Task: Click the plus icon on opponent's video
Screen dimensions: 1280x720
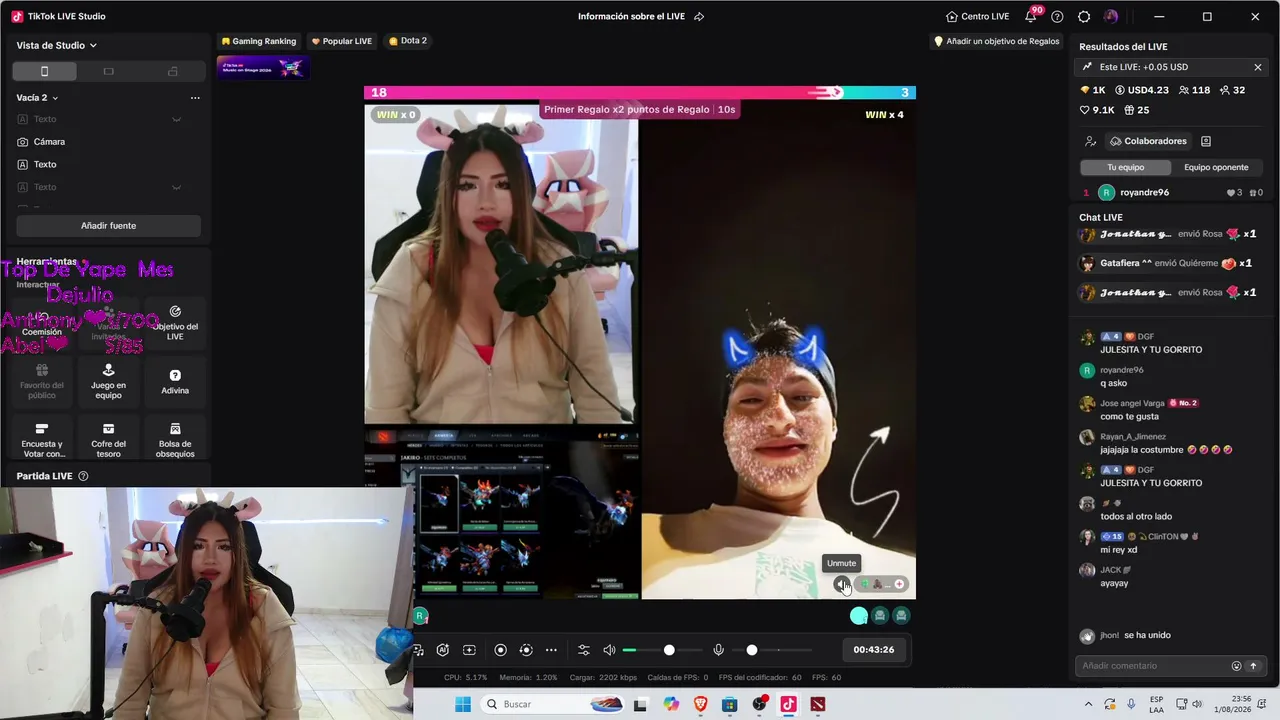Action: pos(899,584)
